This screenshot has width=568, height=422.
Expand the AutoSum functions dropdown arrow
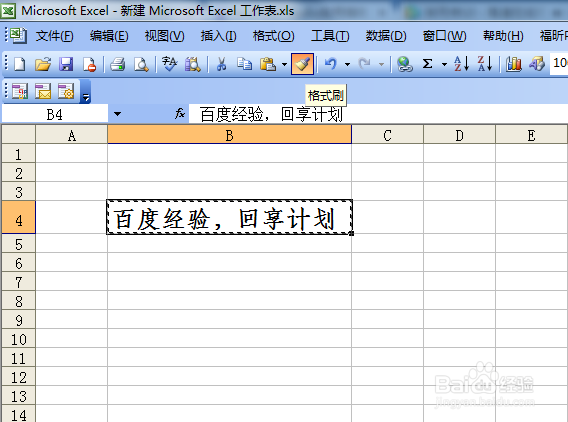click(444, 64)
